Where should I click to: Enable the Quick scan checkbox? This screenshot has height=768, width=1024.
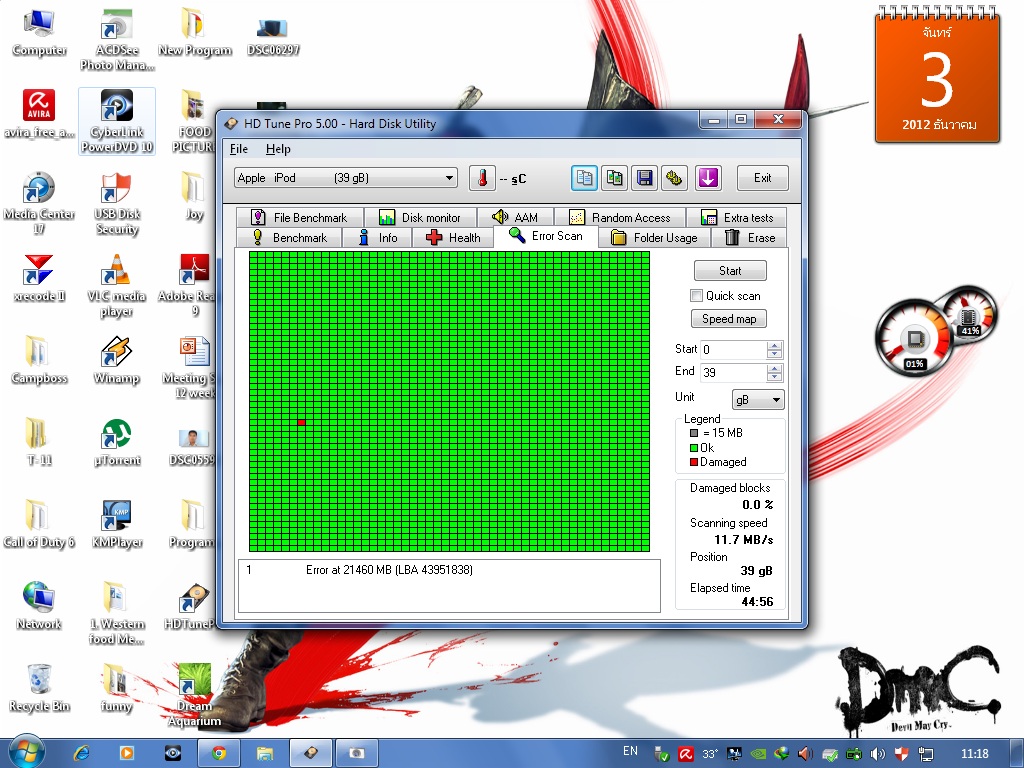coord(697,296)
